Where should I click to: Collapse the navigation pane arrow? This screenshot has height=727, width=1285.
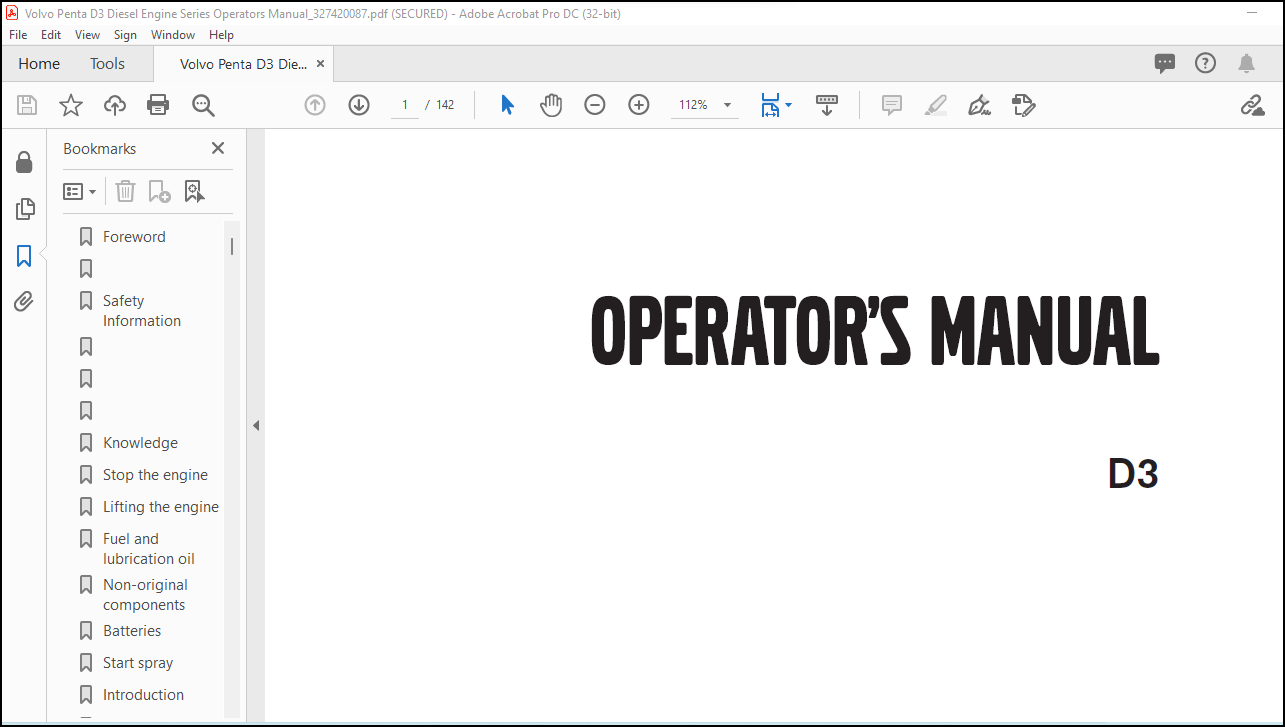click(x=255, y=425)
